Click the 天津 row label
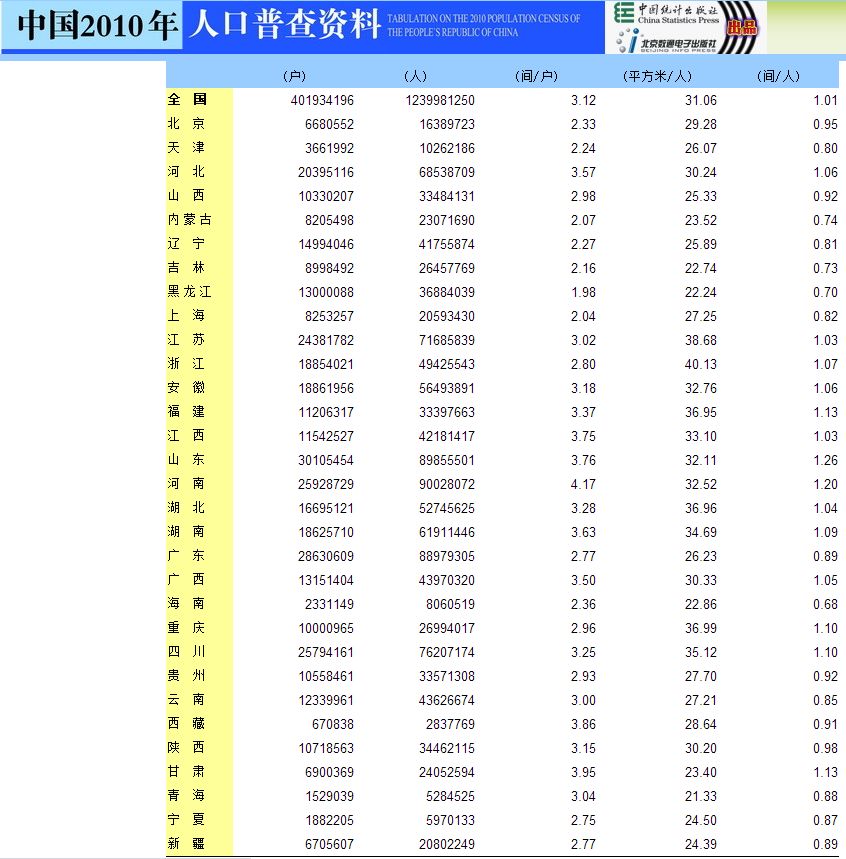Image resolution: width=846 pixels, height=859 pixels. pos(186,147)
